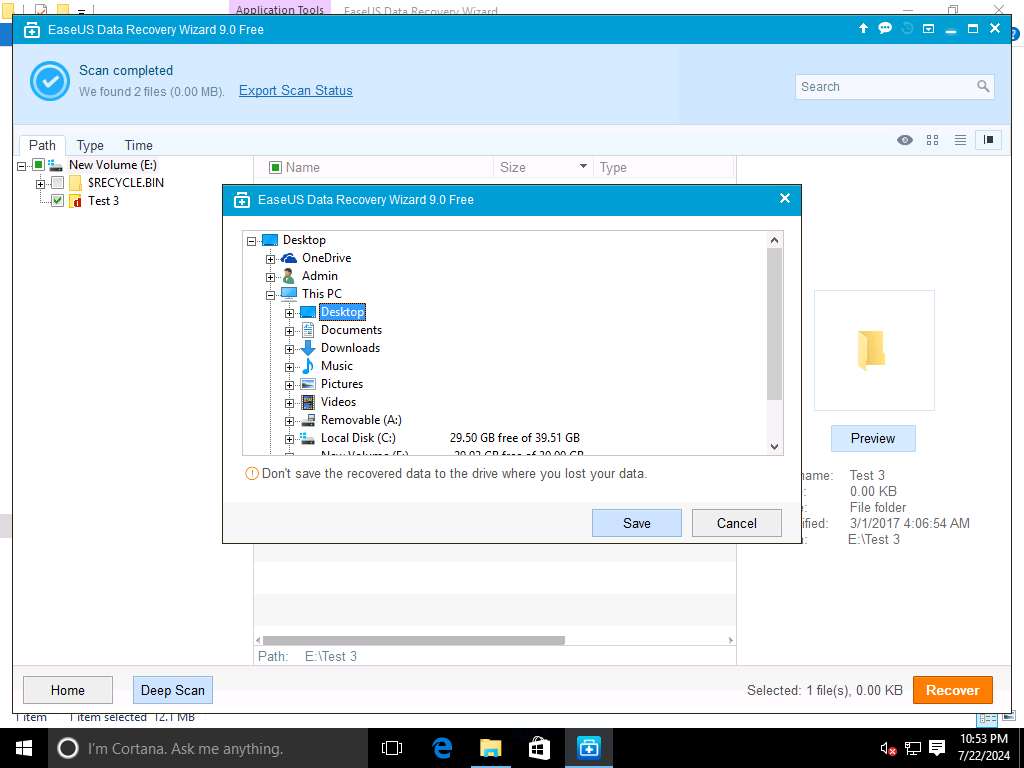The image size is (1024, 768).
Task: Expand the Downloads node
Action: pos(289,349)
